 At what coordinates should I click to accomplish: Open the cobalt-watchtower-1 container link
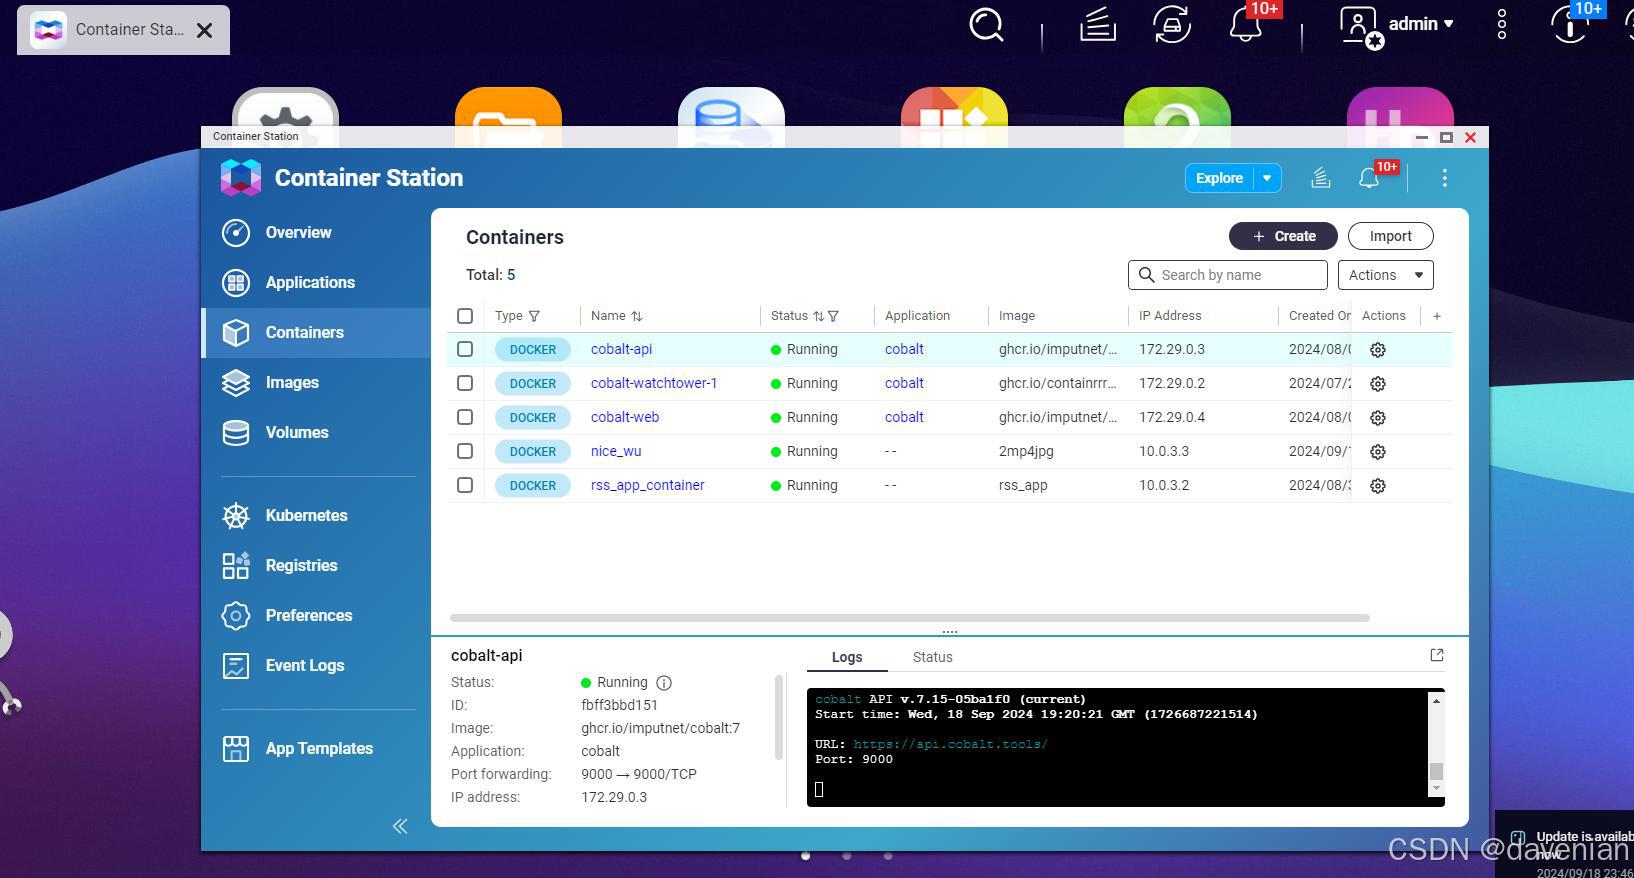[654, 383]
